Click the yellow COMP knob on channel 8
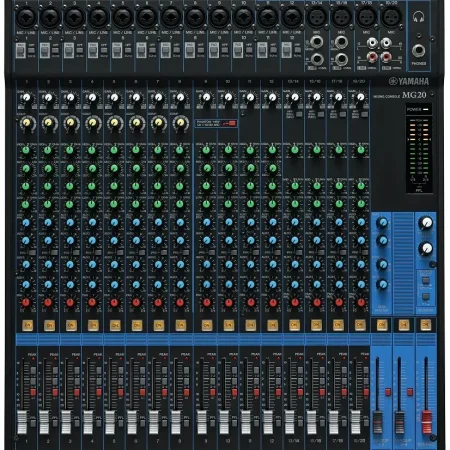This screenshot has width=450, height=450. click(180, 123)
